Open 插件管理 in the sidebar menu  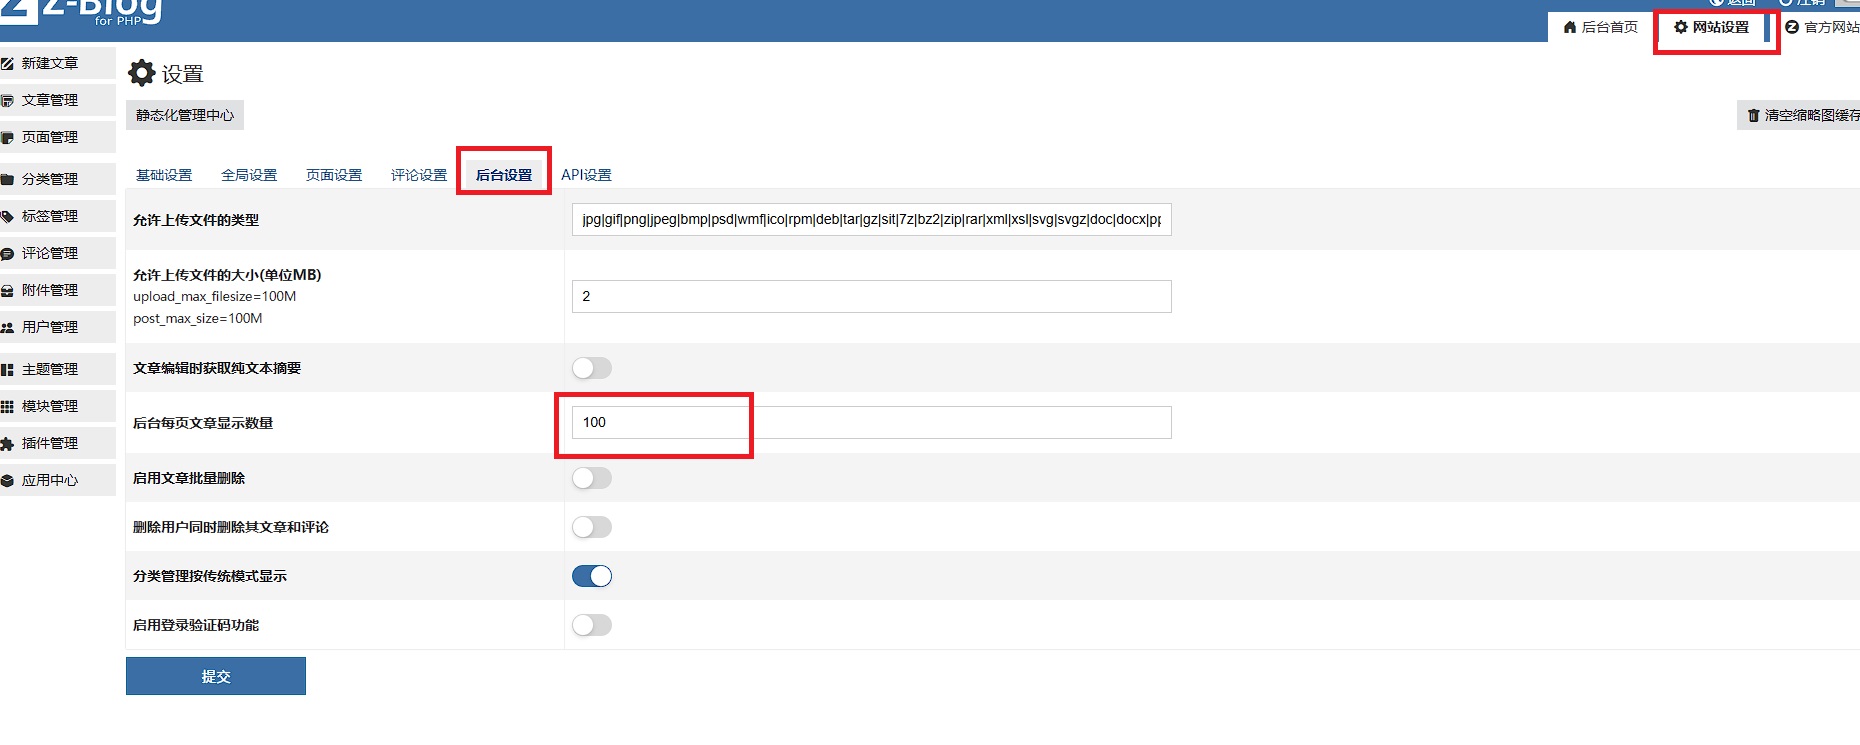[x=58, y=443]
